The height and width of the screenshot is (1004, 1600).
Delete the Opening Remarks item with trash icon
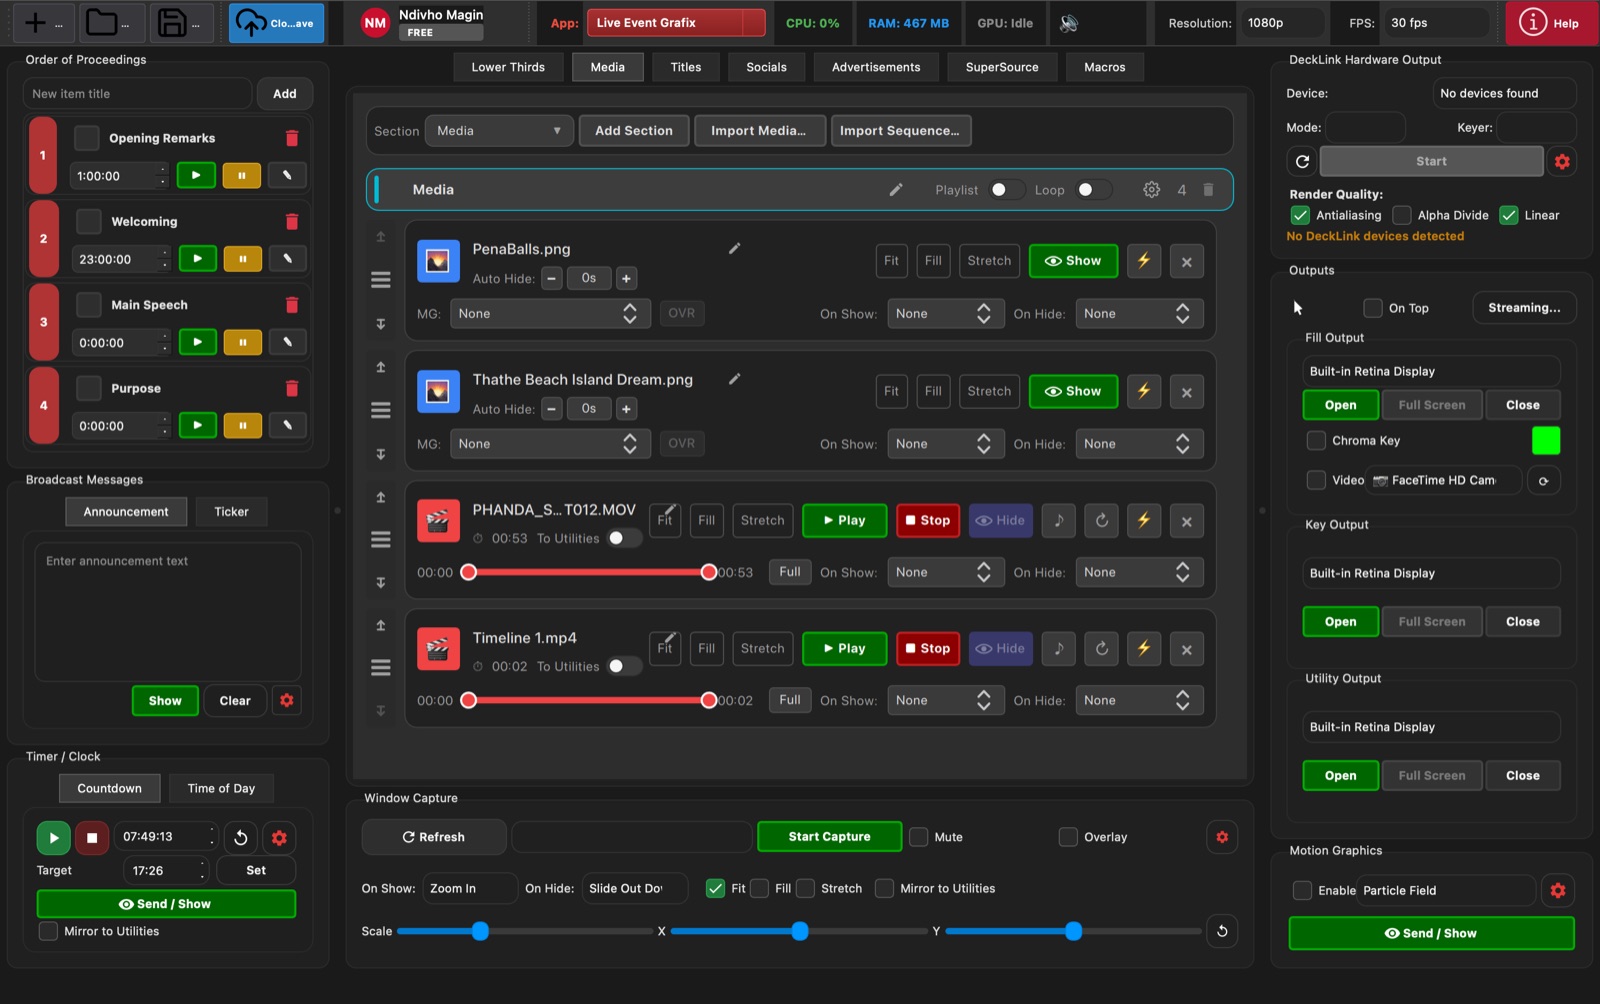(x=292, y=138)
